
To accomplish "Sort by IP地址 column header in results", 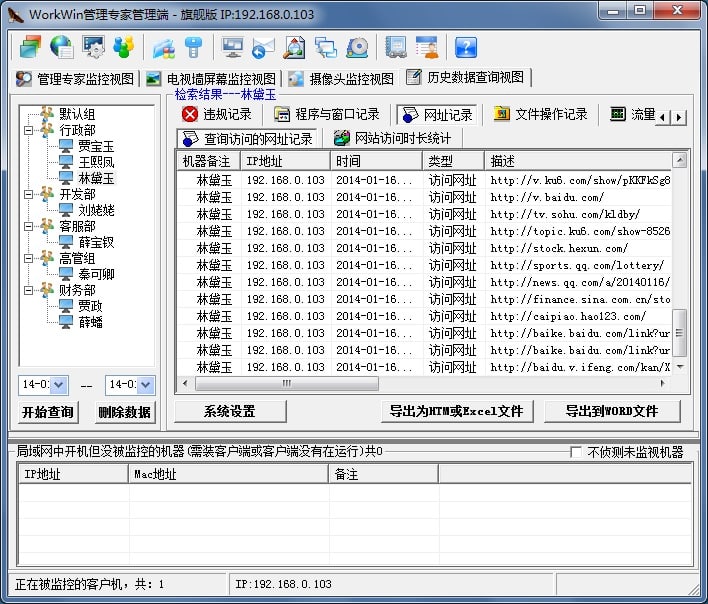I will (285, 161).
